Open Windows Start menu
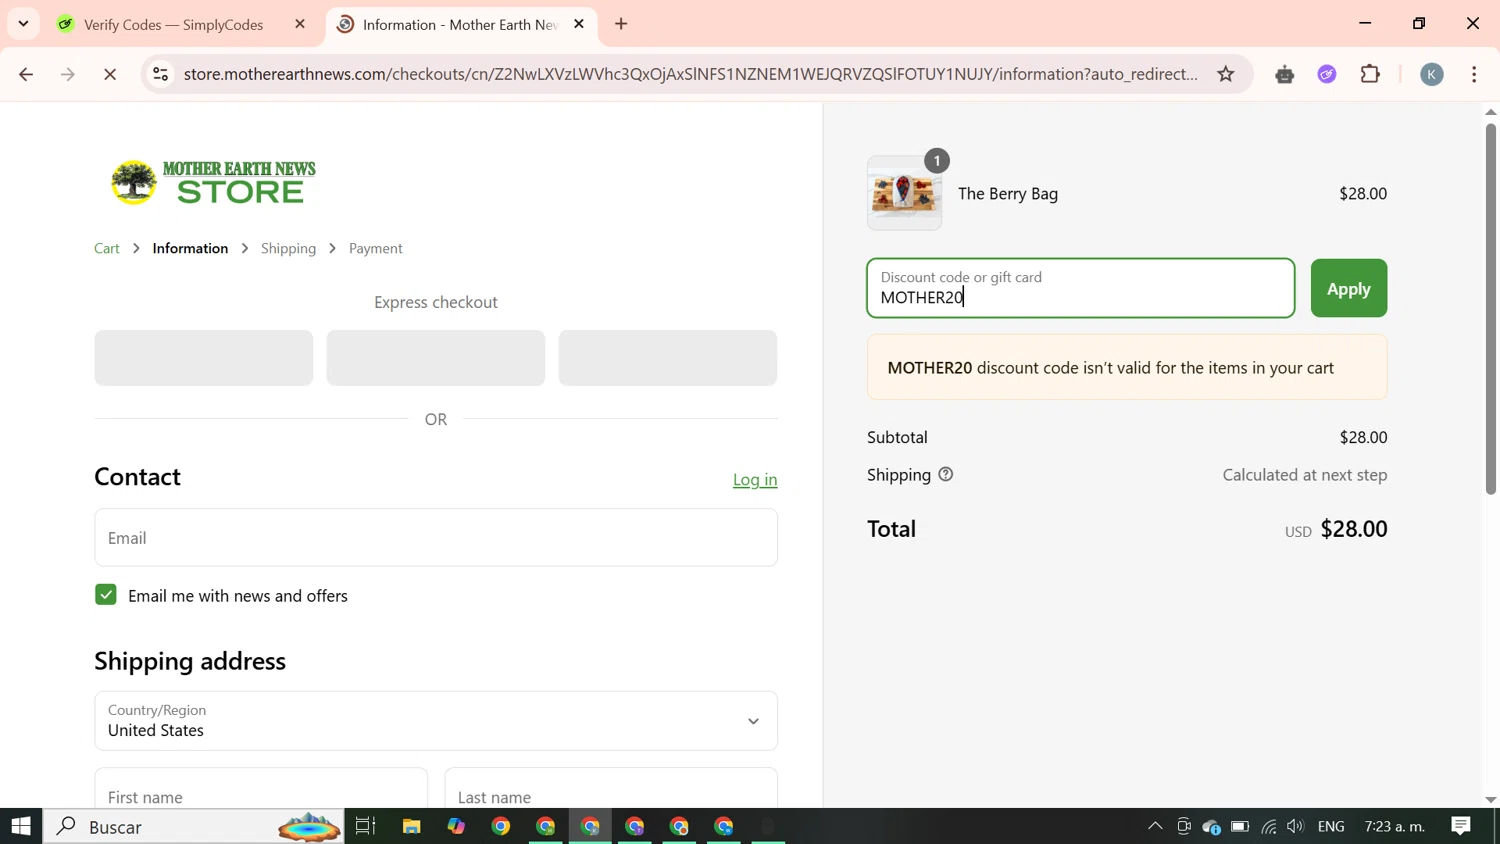1500x844 pixels. pos(21,827)
